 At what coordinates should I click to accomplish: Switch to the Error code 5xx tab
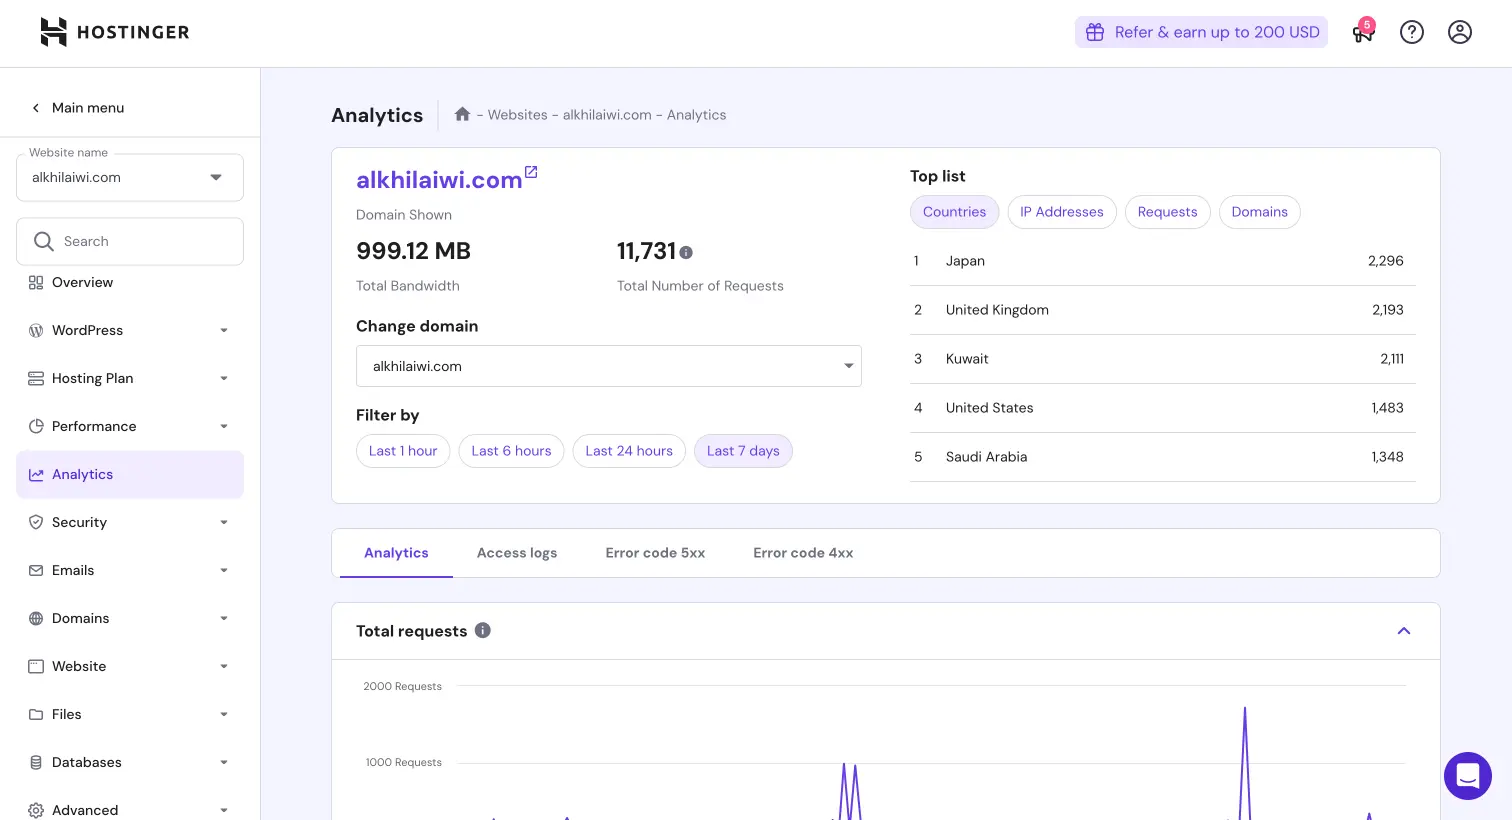(655, 553)
